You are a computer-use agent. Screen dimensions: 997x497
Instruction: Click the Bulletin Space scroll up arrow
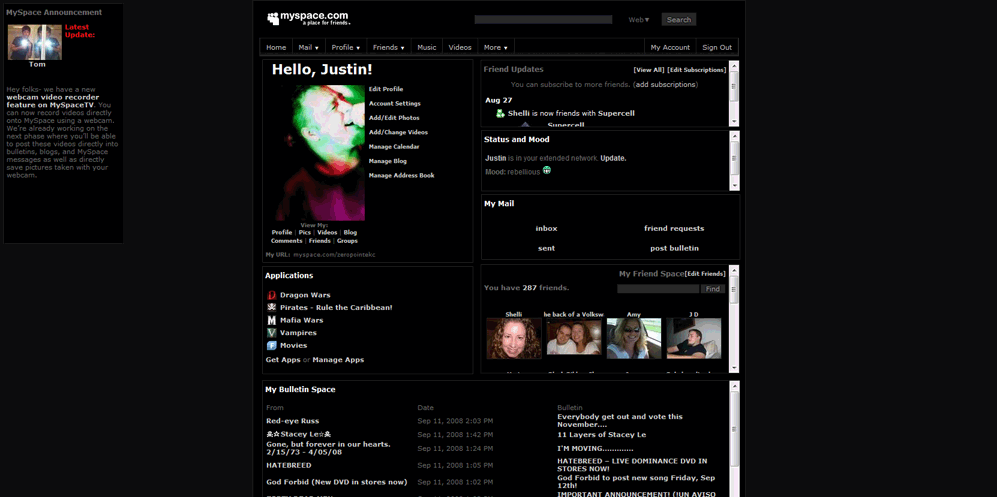(x=734, y=386)
